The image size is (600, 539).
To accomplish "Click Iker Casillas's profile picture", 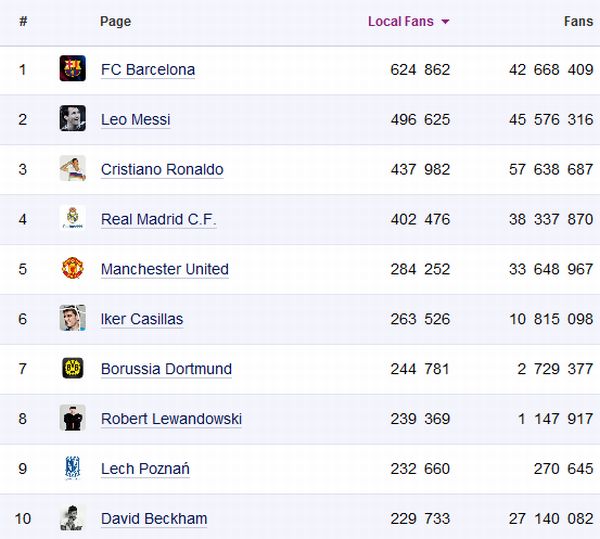I will [72, 319].
